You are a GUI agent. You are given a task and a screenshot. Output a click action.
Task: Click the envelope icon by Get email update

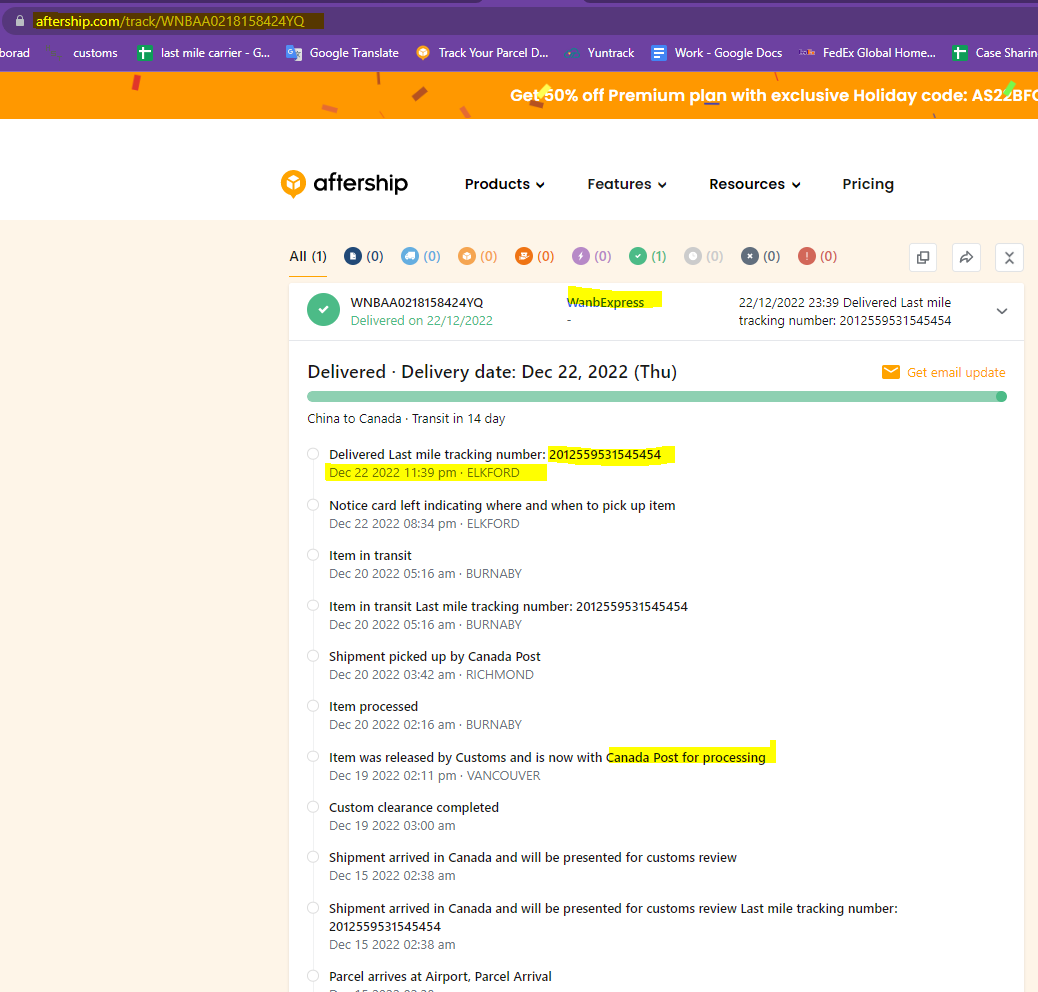tap(890, 373)
